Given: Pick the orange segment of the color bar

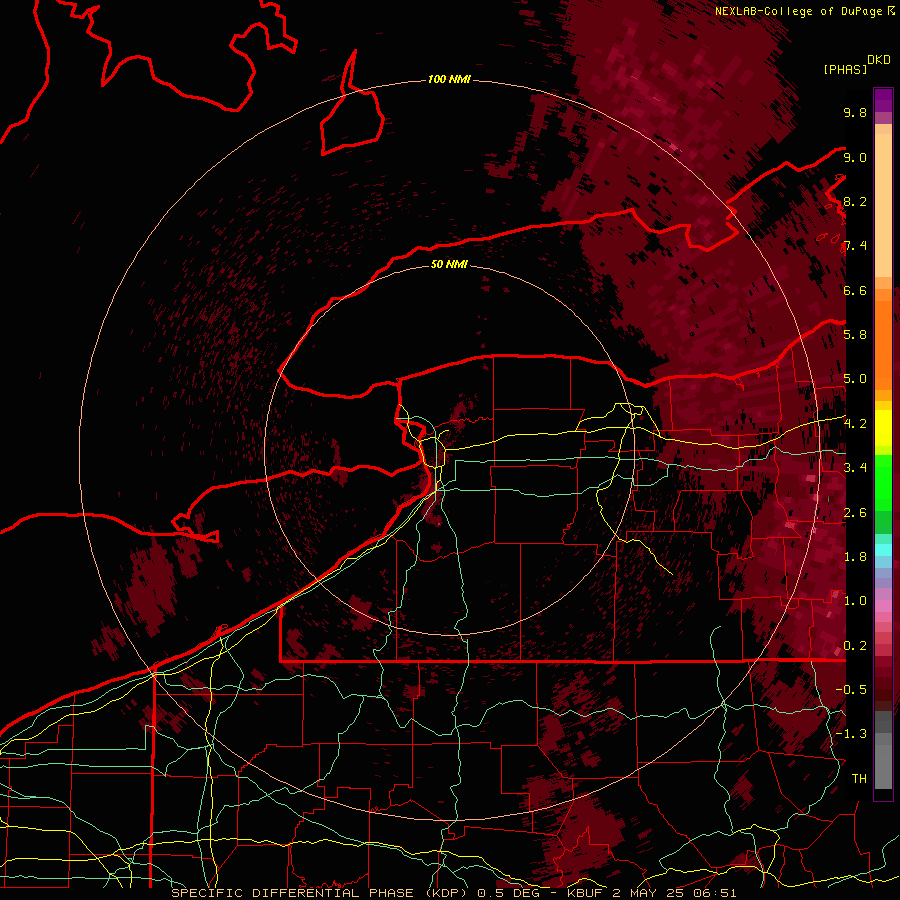Looking at the screenshot, I should (x=883, y=345).
